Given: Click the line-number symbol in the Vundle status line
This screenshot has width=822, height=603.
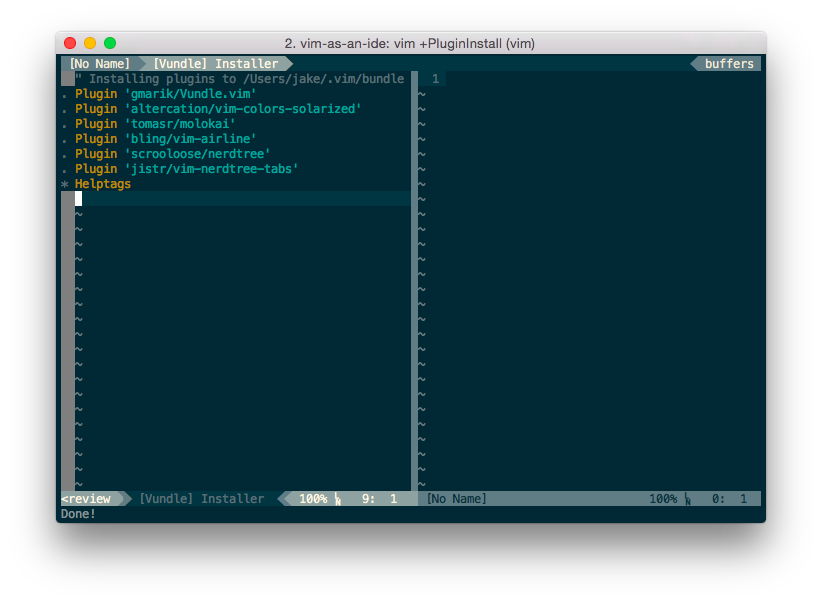Looking at the screenshot, I should point(338,499).
